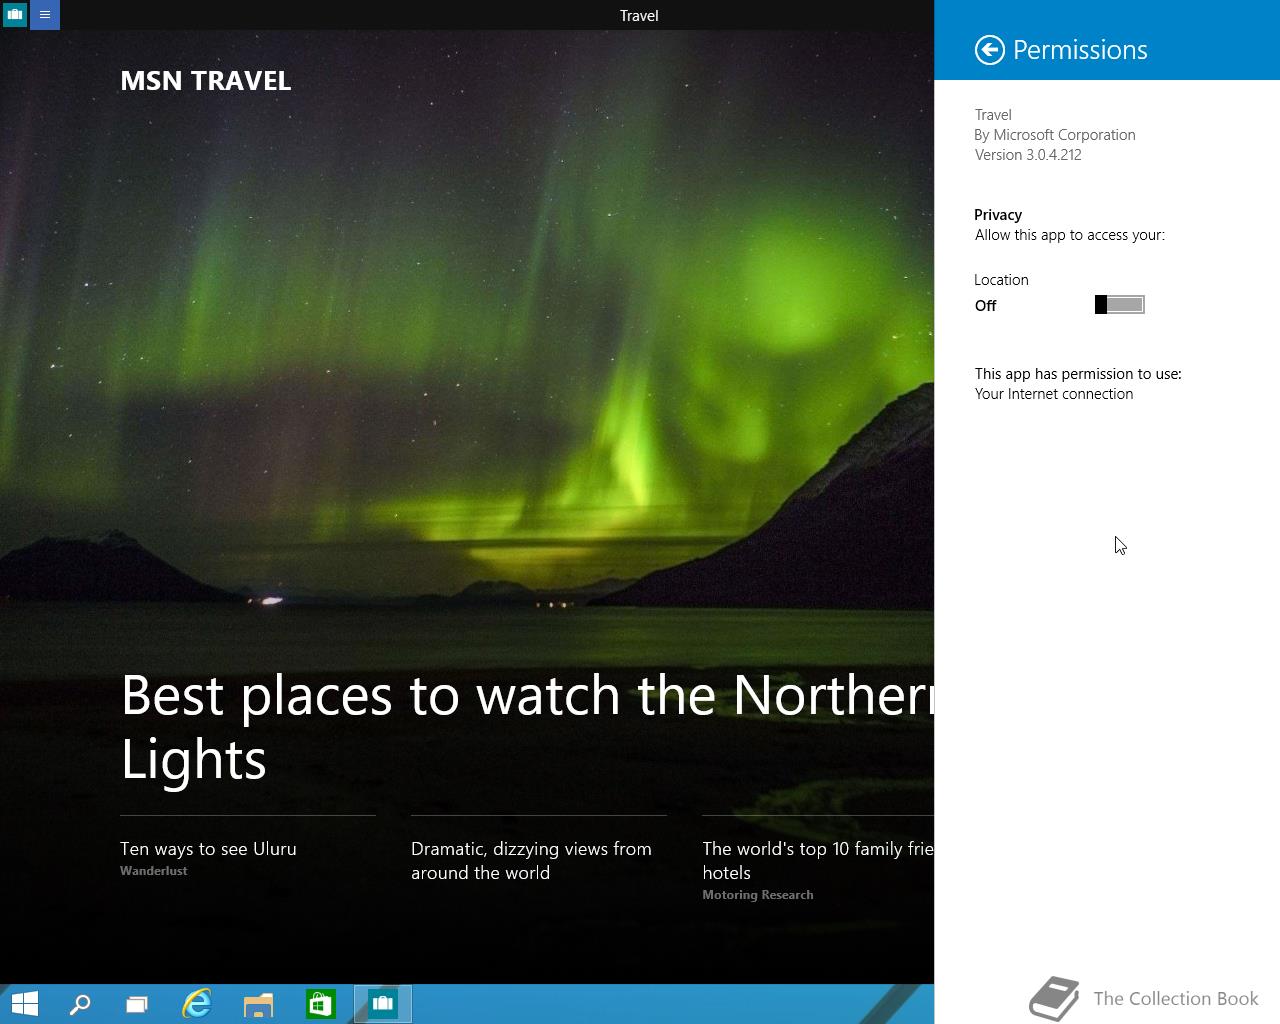
Task: Open Task View on the taskbar
Action: tap(137, 1003)
